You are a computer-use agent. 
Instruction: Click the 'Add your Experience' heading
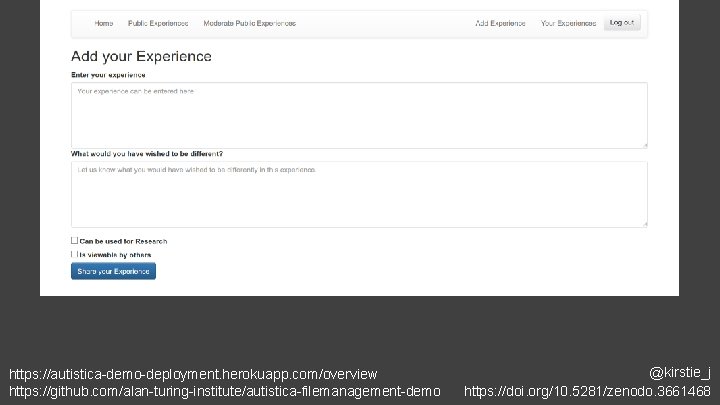[141, 56]
